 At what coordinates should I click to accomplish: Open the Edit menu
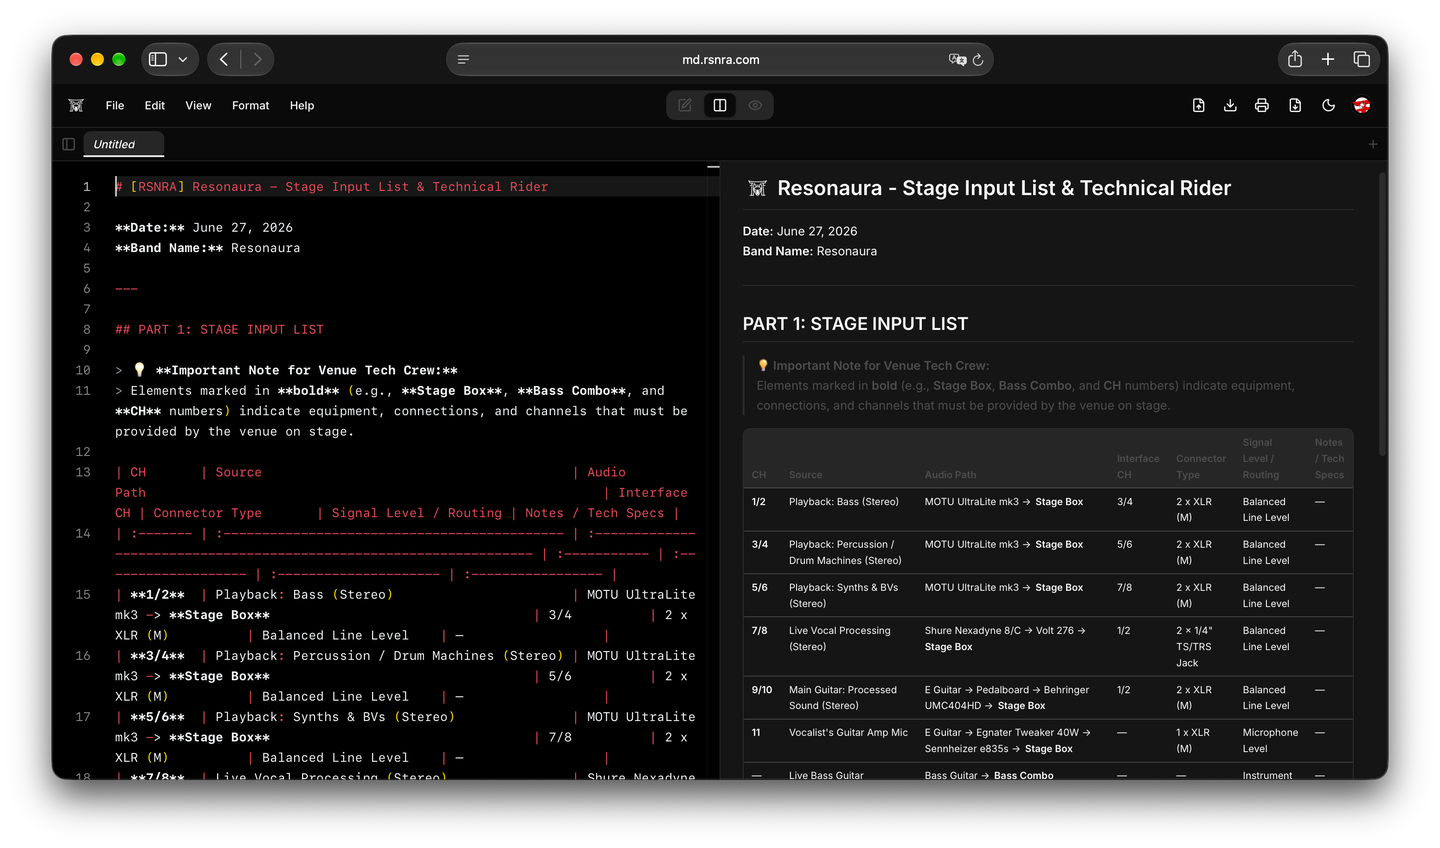(x=154, y=105)
